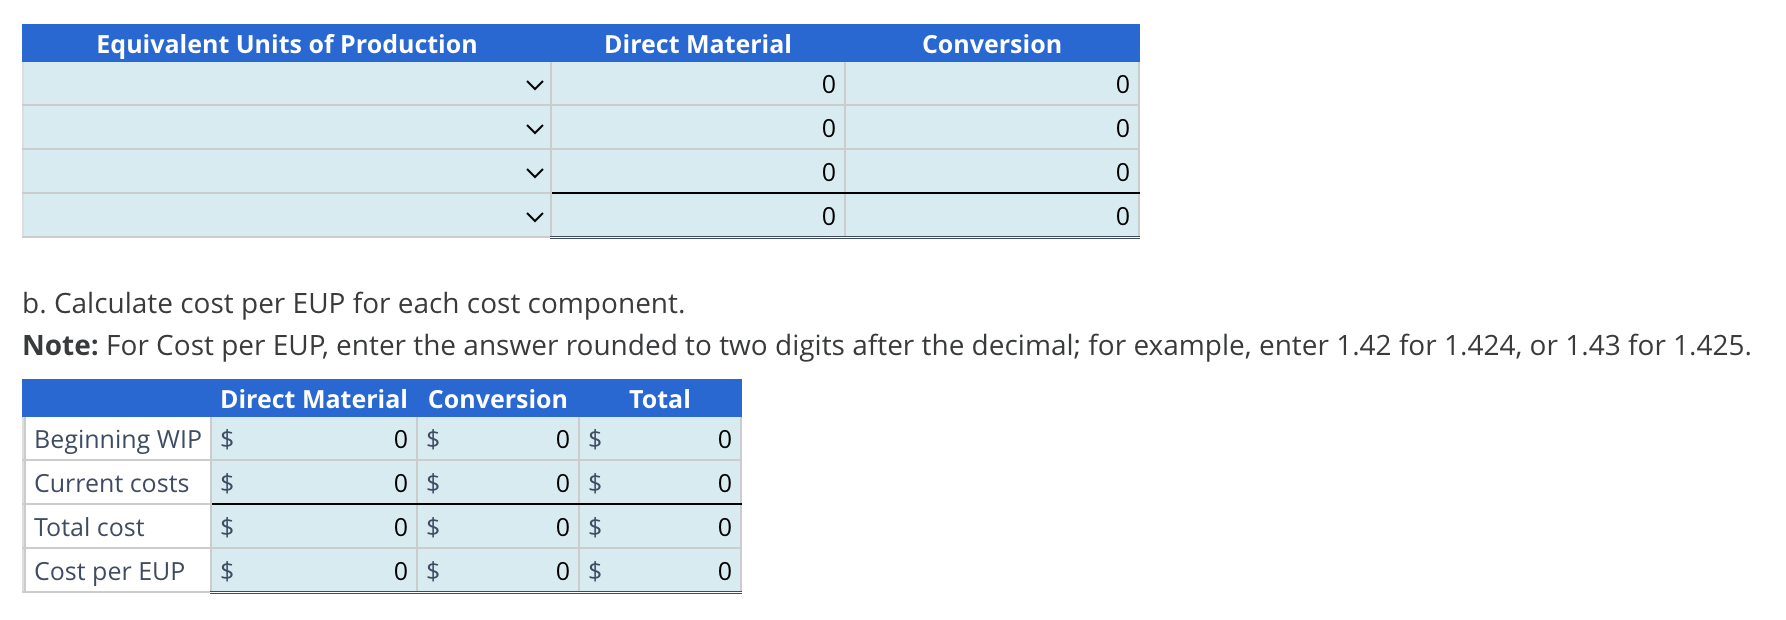
Task: Click Current costs Direct Material field
Action: pos(320,483)
